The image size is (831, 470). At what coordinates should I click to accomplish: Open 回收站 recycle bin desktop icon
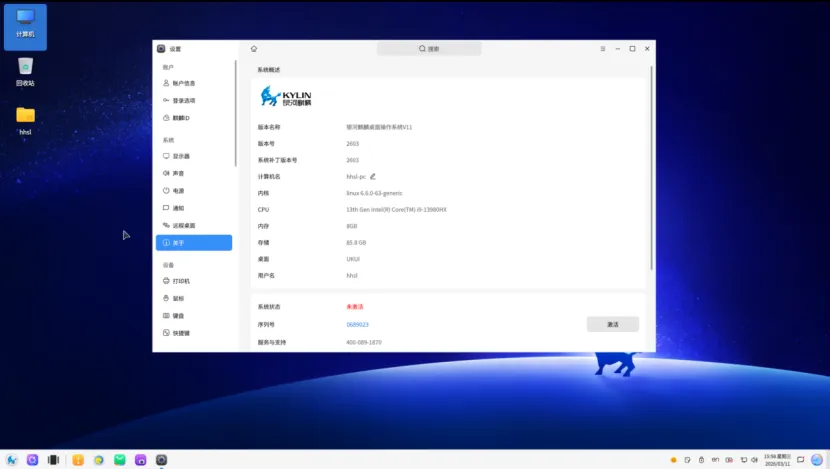[25, 72]
